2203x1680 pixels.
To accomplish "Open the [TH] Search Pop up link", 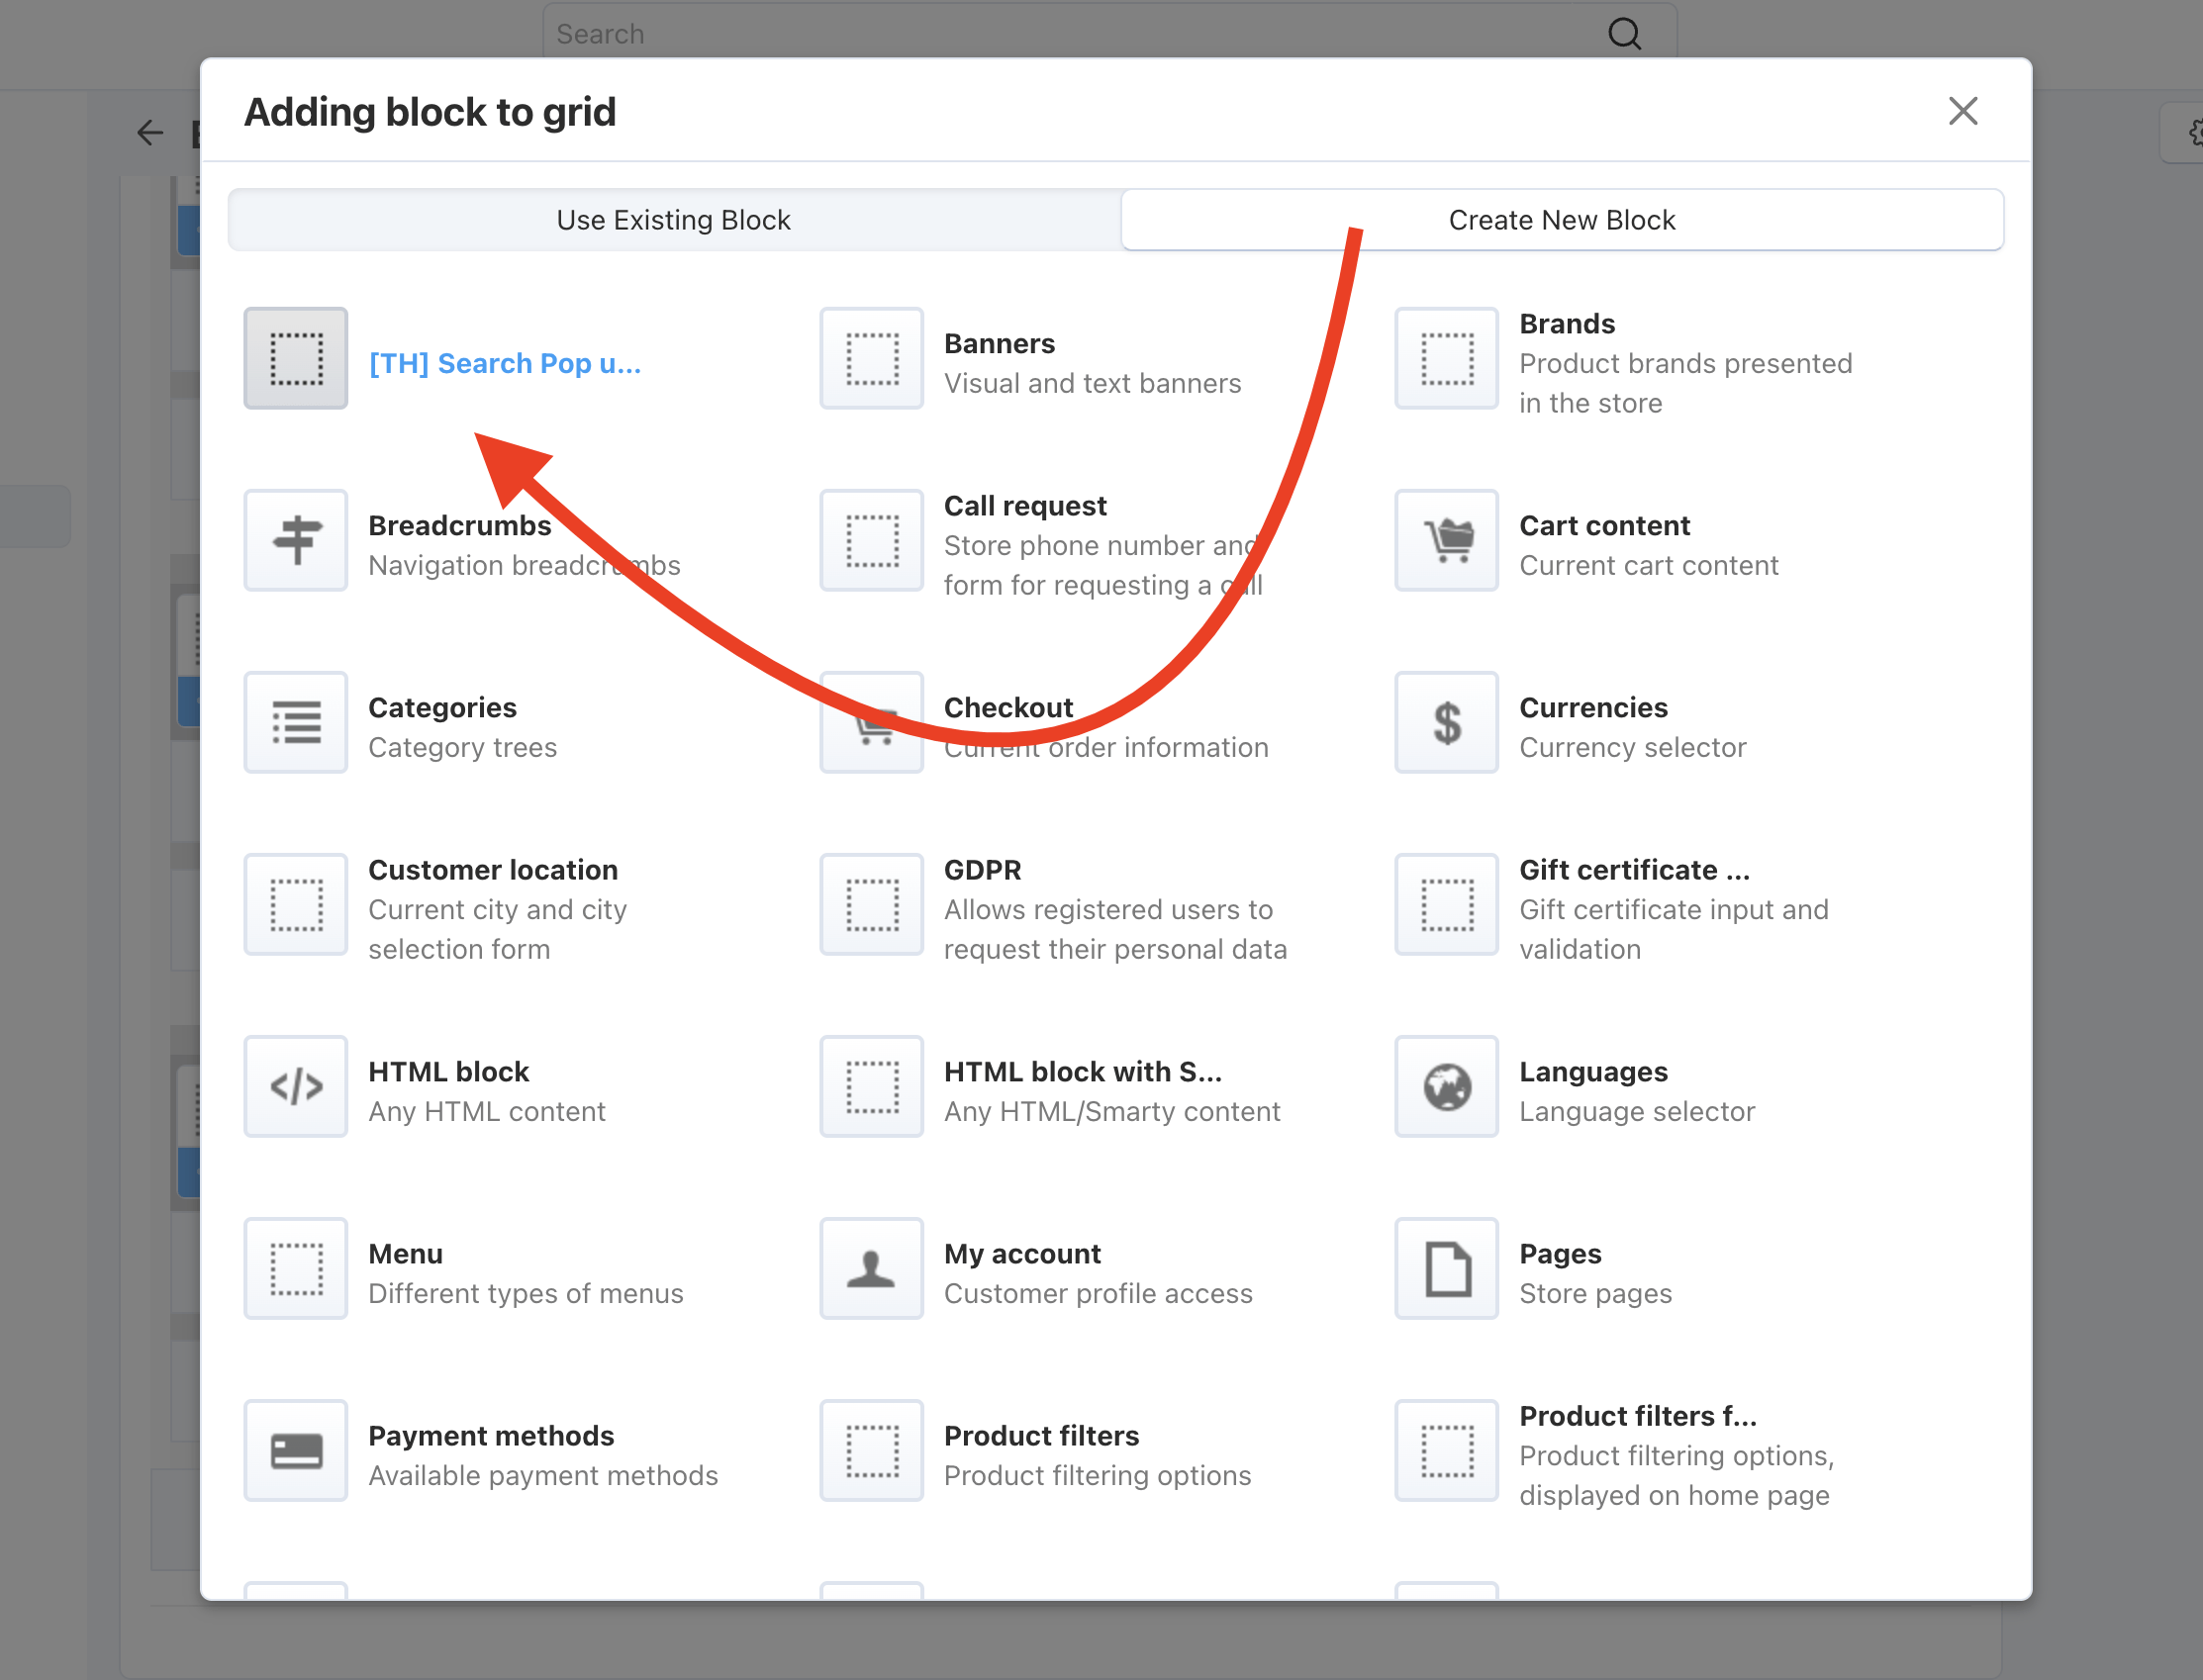I will (x=504, y=363).
